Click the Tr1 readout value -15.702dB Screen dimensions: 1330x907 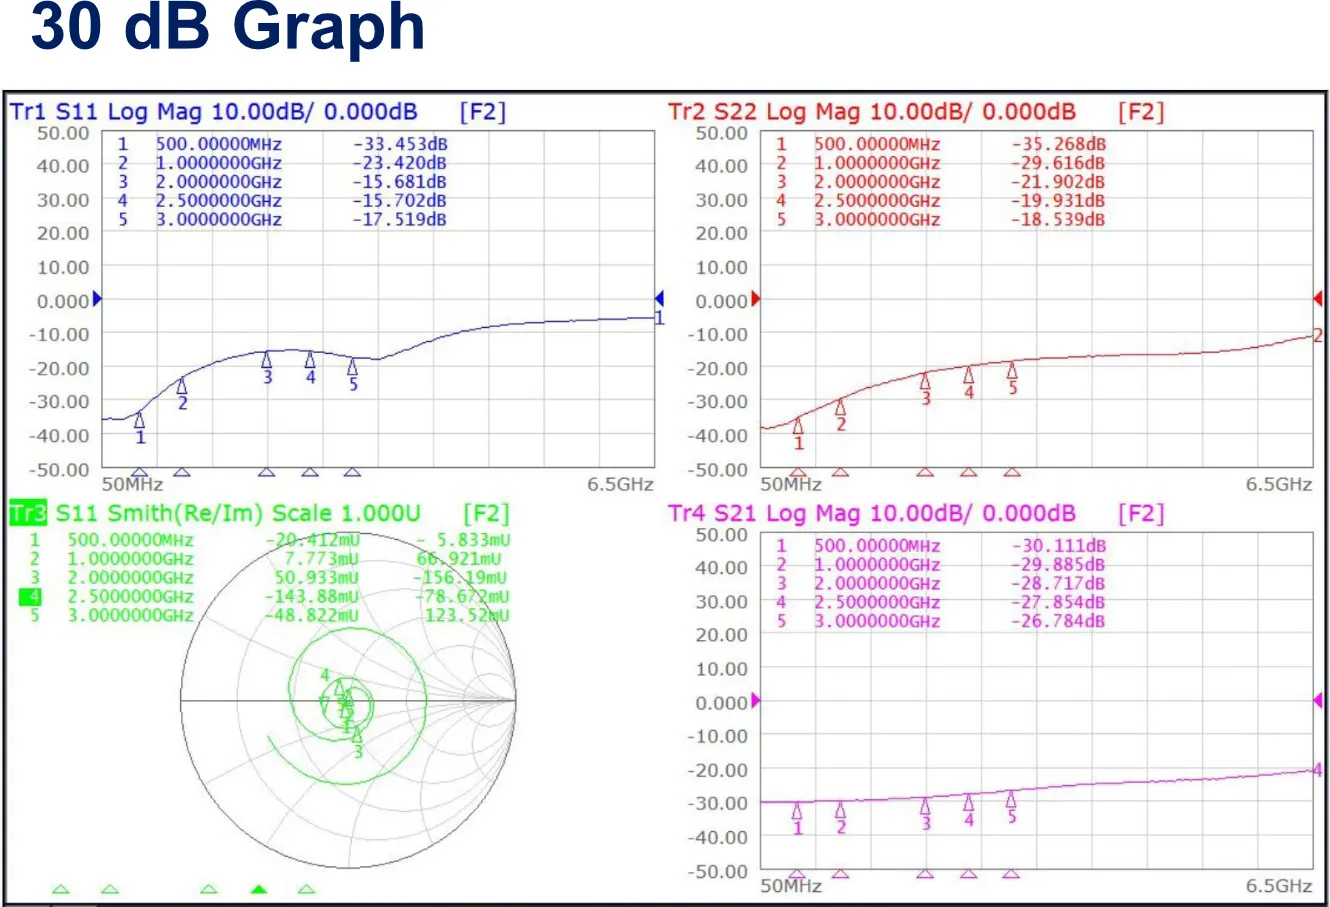399,201
